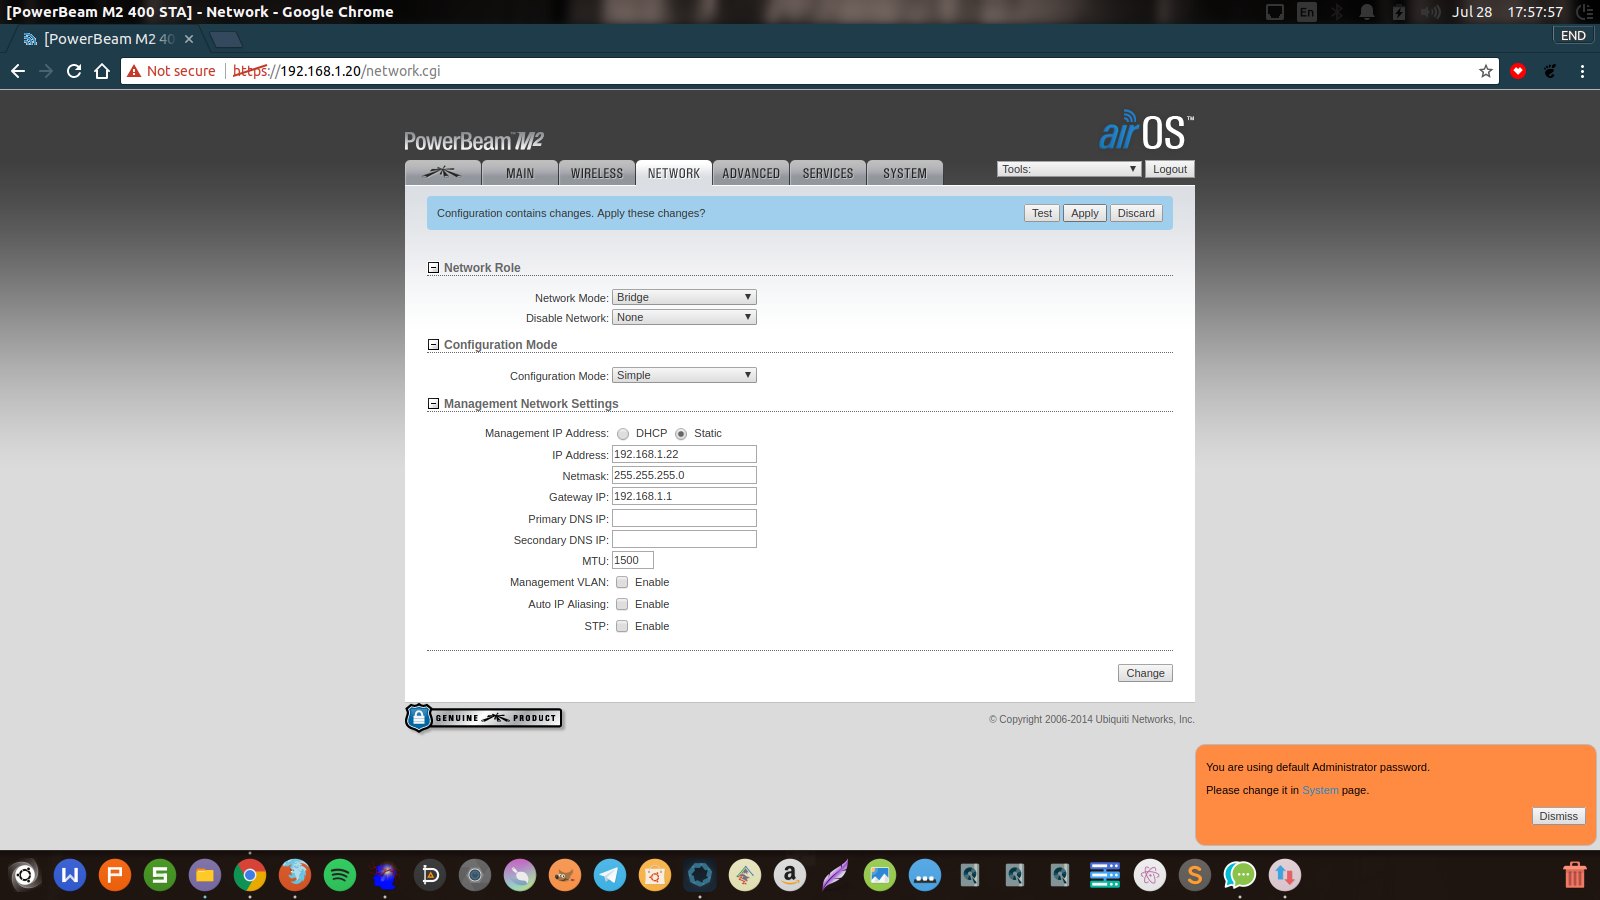Discard the configuration changes
This screenshot has width=1600, height=900.
click(1136, 213)
